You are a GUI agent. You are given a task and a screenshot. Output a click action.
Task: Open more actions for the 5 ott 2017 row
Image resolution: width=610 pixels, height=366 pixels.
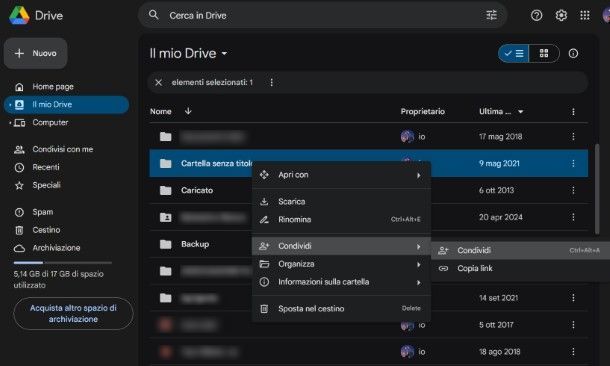click(x=573, y=325)
